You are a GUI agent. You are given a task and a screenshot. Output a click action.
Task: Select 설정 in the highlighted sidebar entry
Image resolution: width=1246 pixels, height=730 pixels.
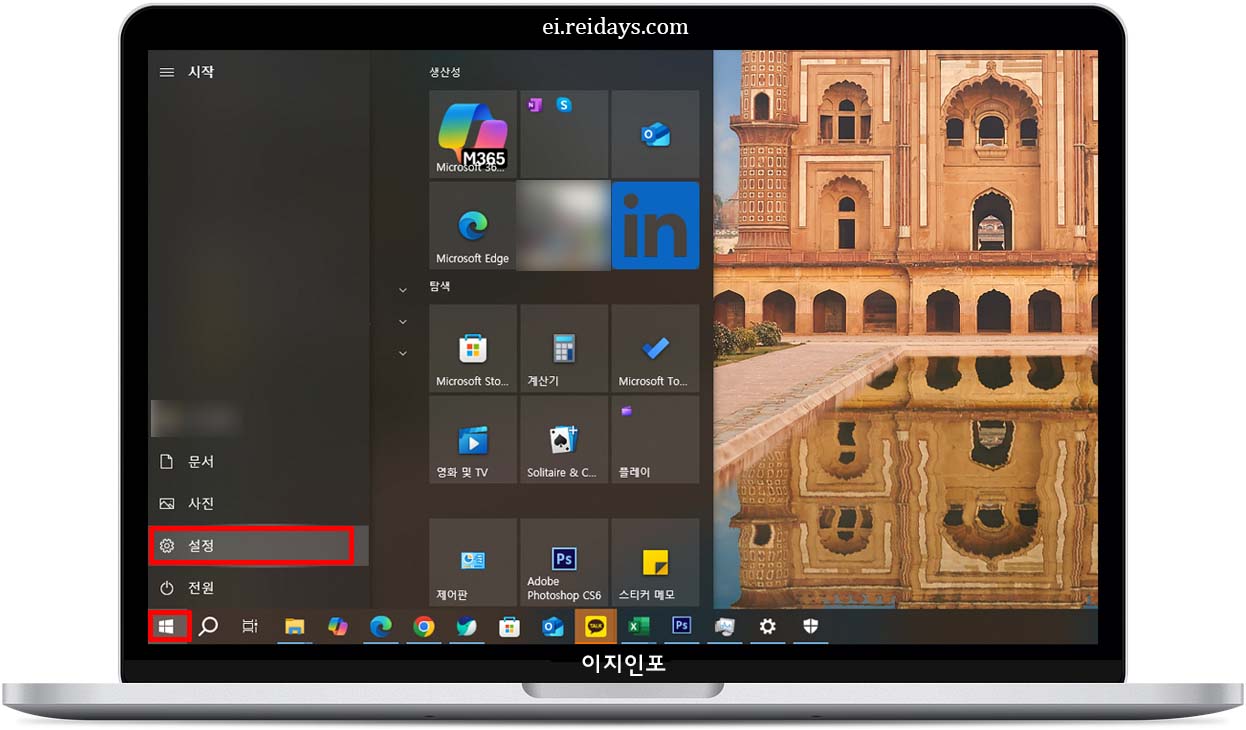click(x=200, y=545)
